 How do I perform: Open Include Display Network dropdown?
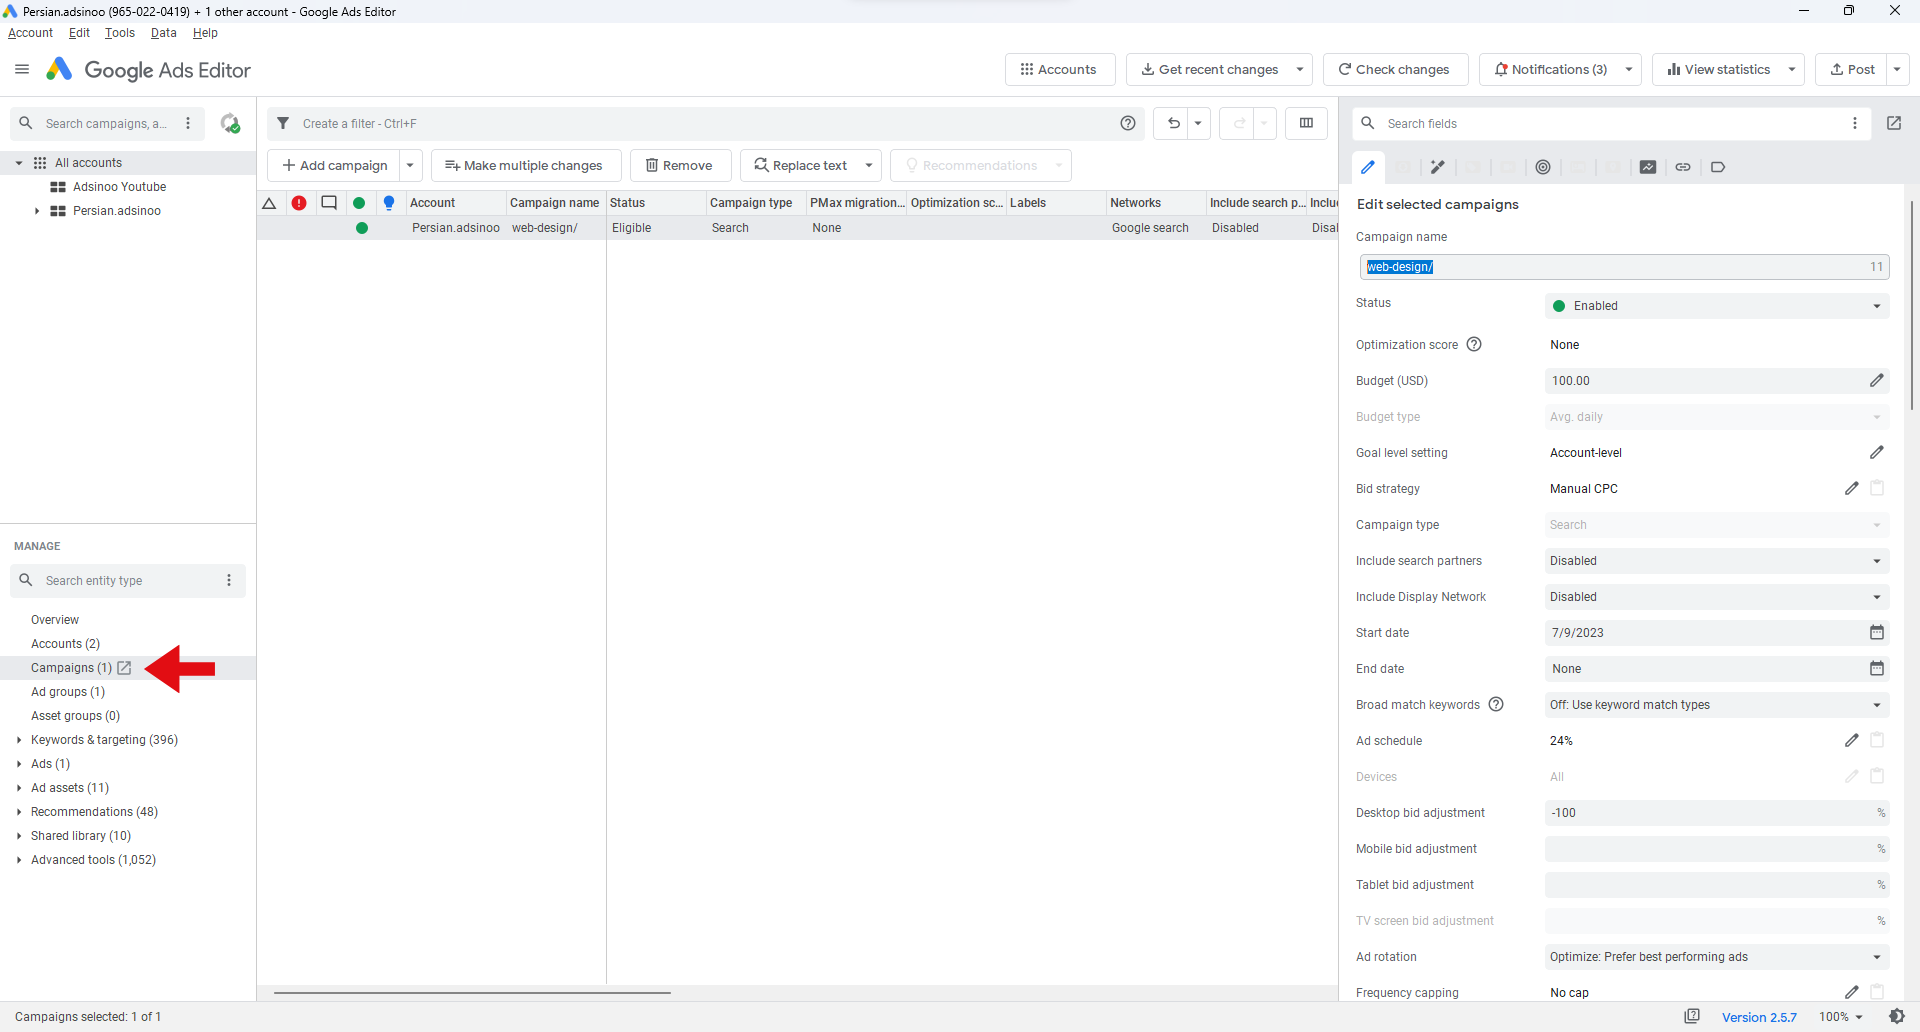pos(1717,597)
